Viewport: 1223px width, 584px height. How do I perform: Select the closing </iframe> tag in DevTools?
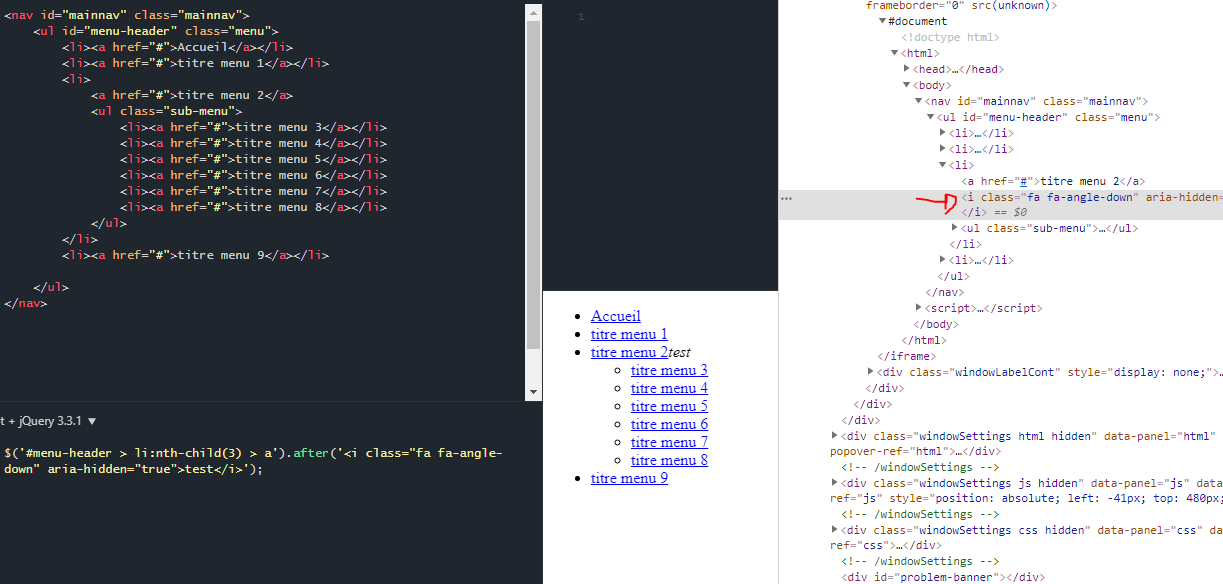click(906, 356)
